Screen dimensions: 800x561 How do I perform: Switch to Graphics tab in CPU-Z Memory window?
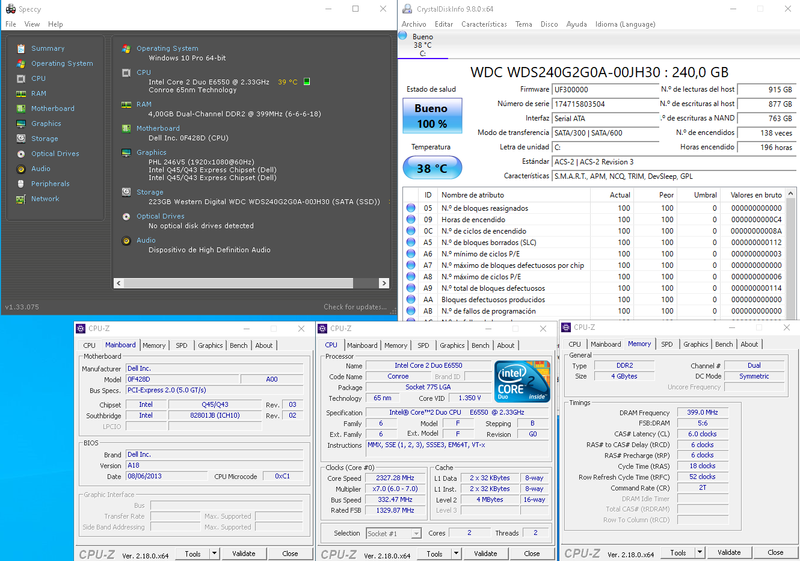tap(695, 344)
